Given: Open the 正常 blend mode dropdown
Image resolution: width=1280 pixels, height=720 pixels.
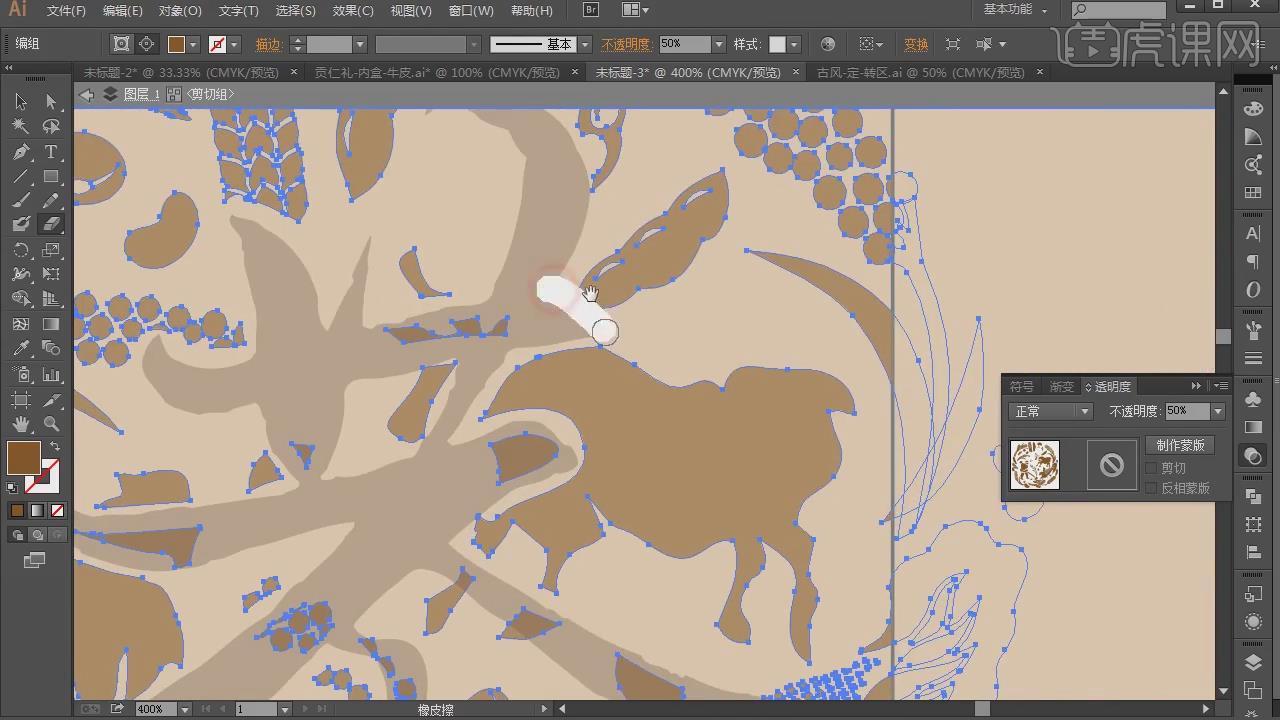Looking at the screenshot, I should pos(1051,411).
